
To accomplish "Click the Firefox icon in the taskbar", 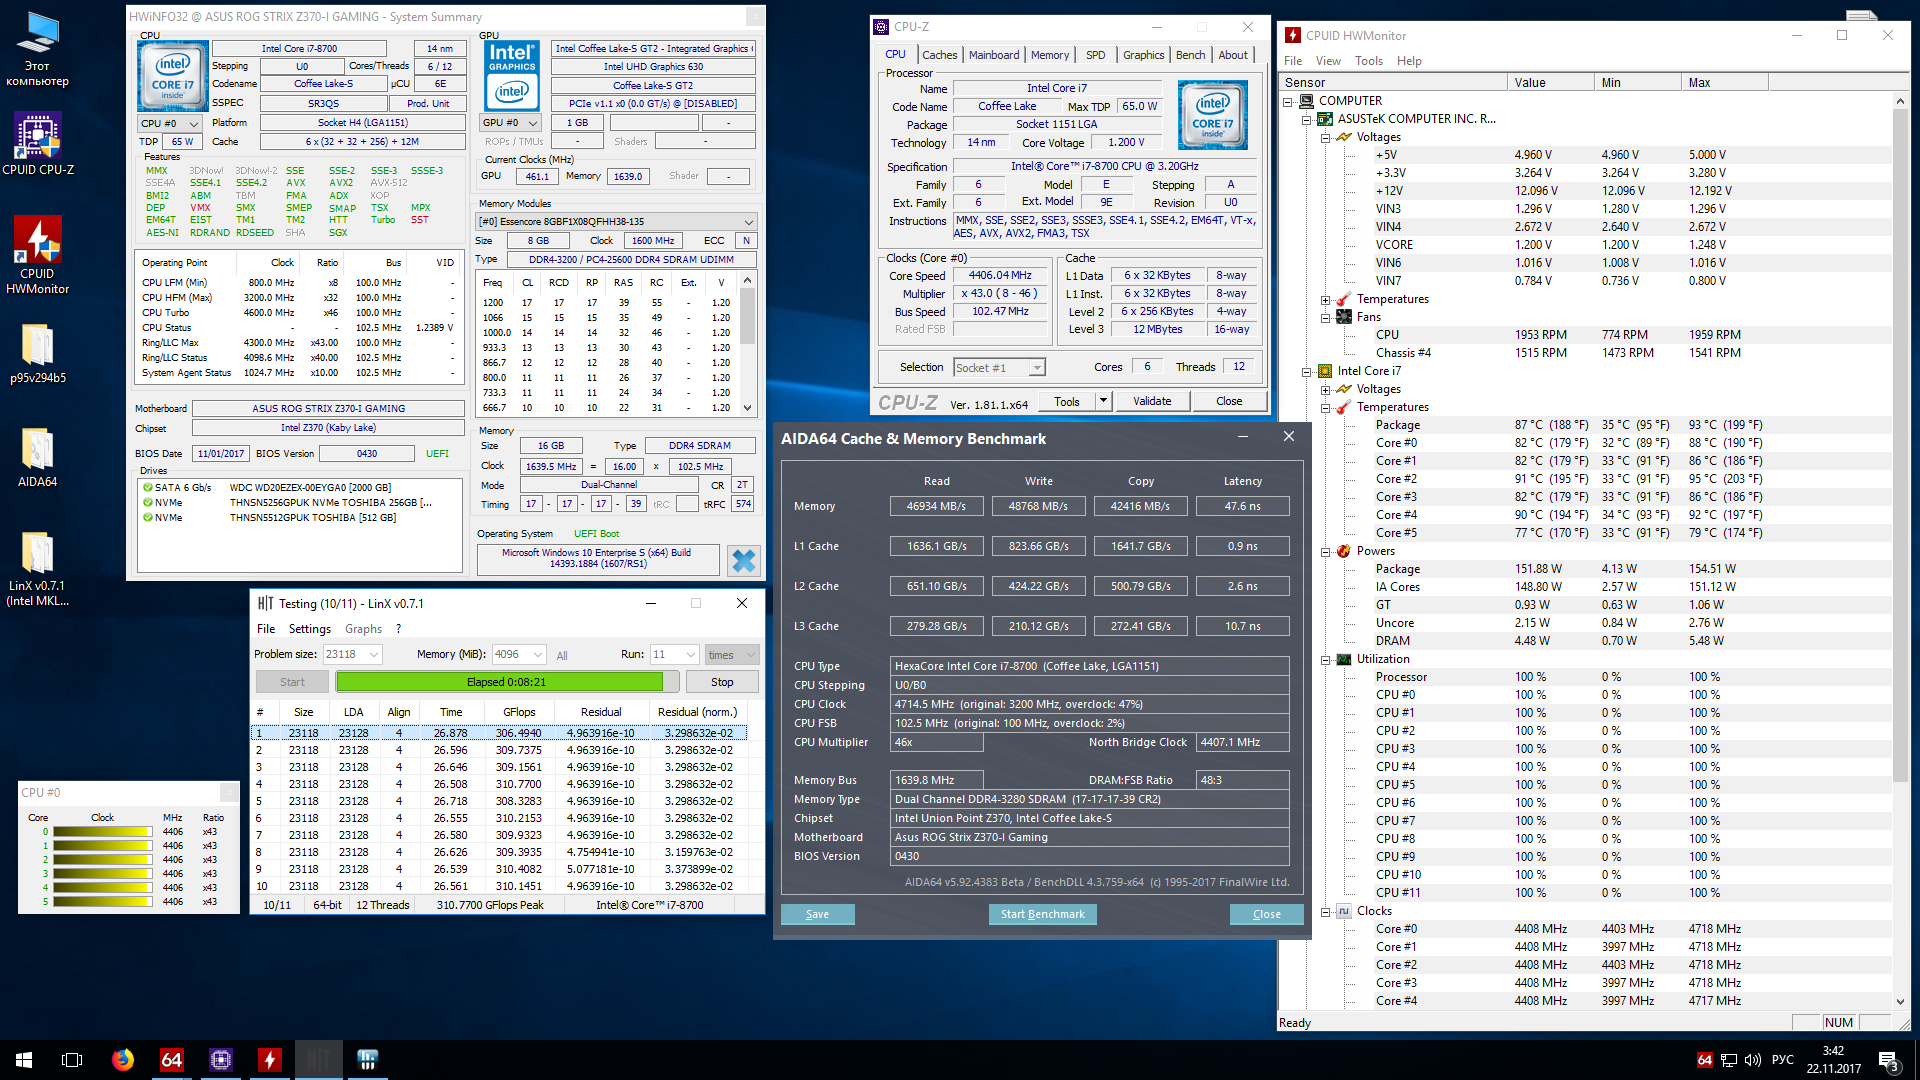I will pos(122,1060).
